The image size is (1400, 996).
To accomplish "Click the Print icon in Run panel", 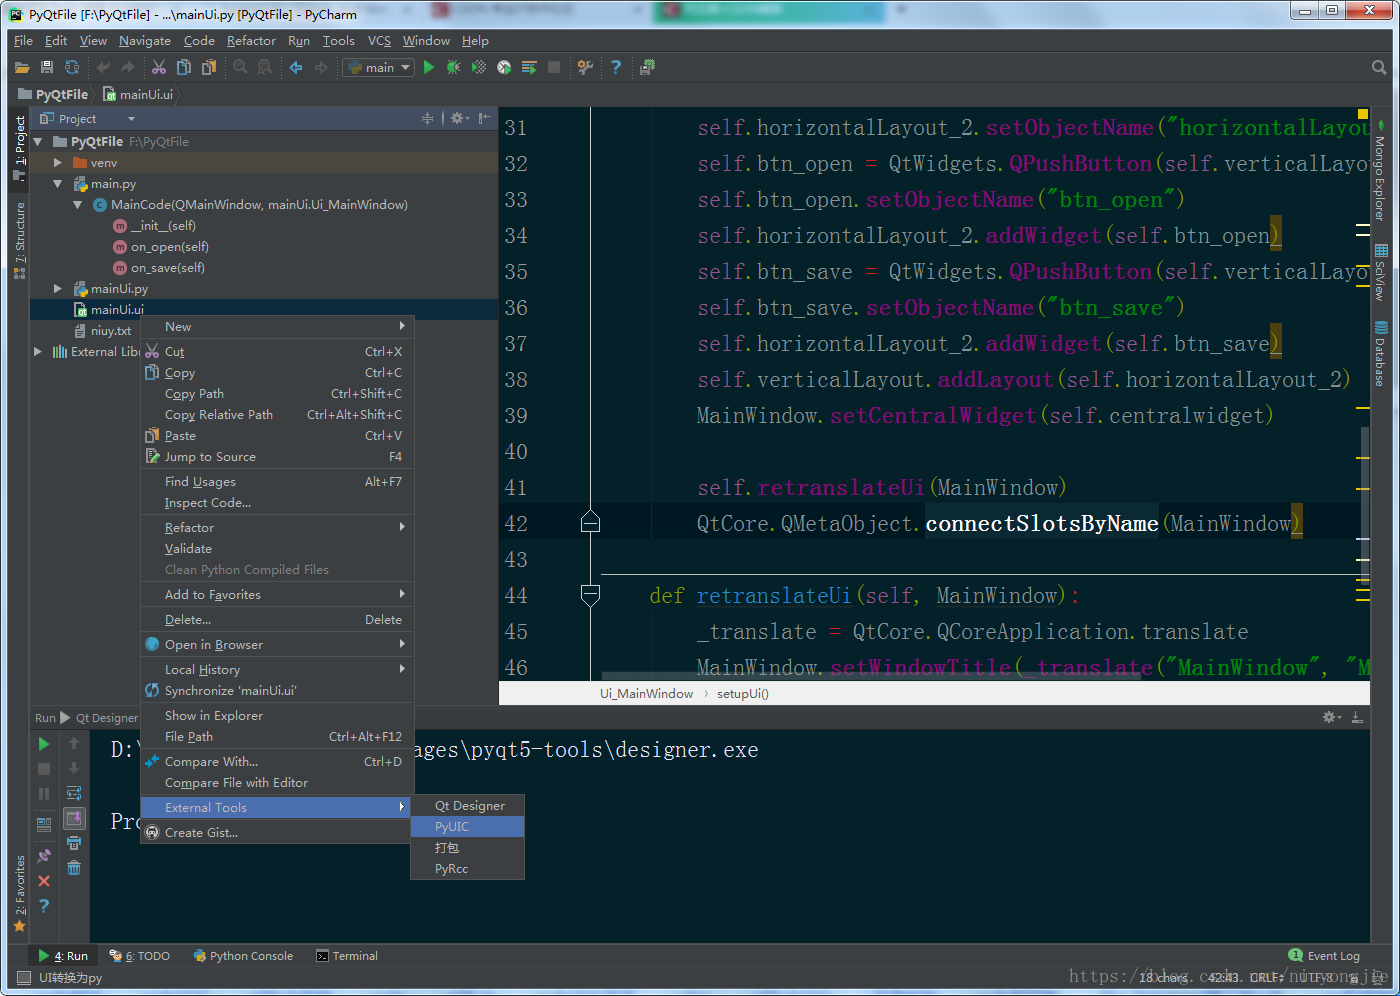I will (x=74, y=843).
